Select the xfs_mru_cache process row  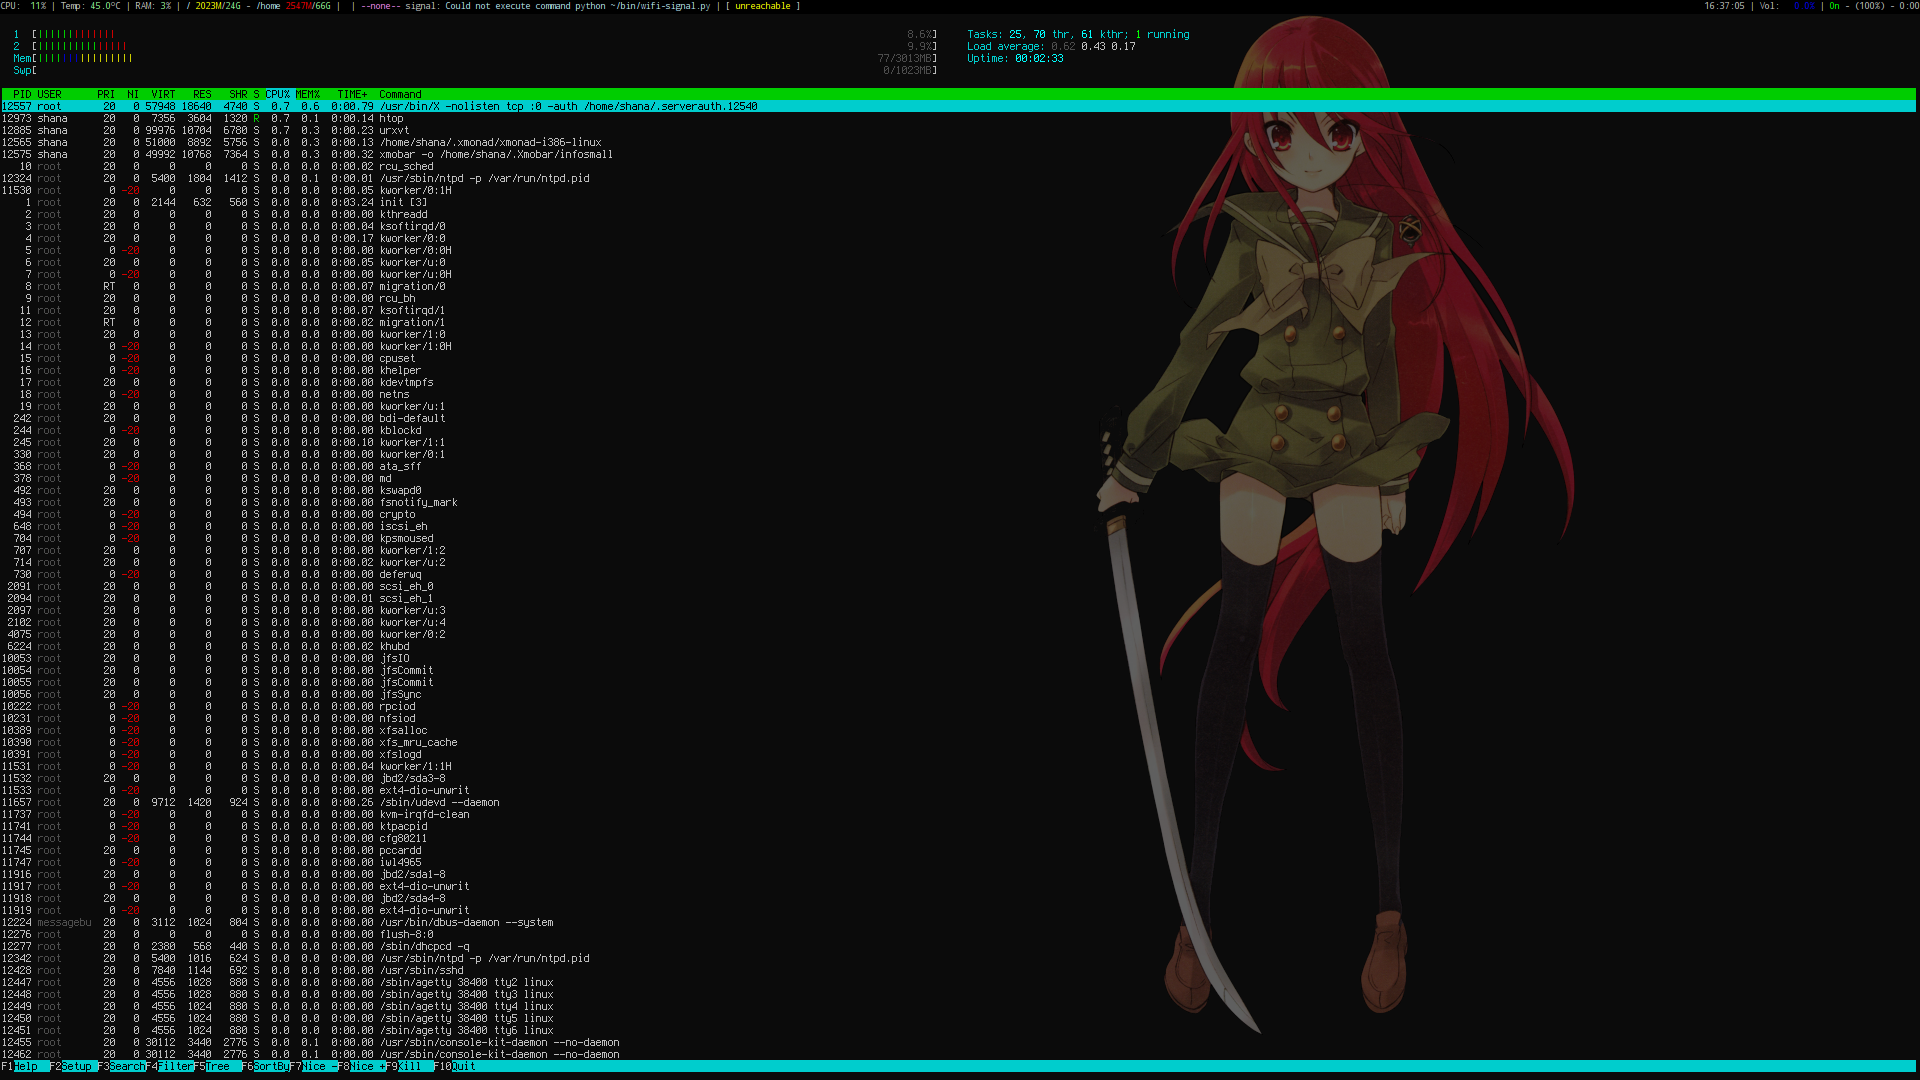(958, 742)
